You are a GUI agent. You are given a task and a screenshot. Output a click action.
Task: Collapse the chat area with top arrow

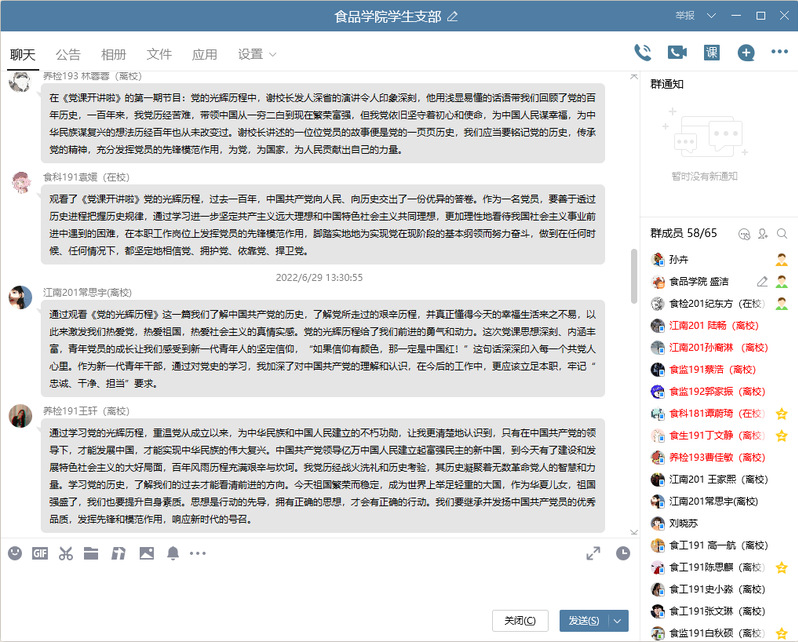point(634,76)
